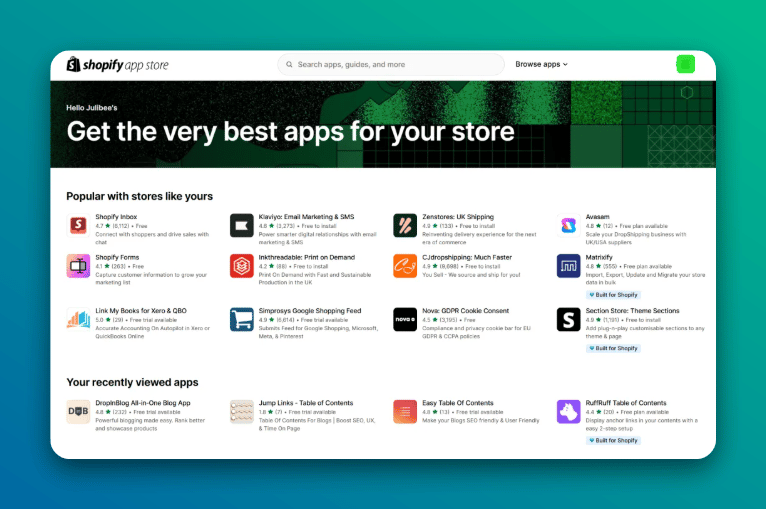
Task: Open the Matrixify app icon
Action: (569, 266)
